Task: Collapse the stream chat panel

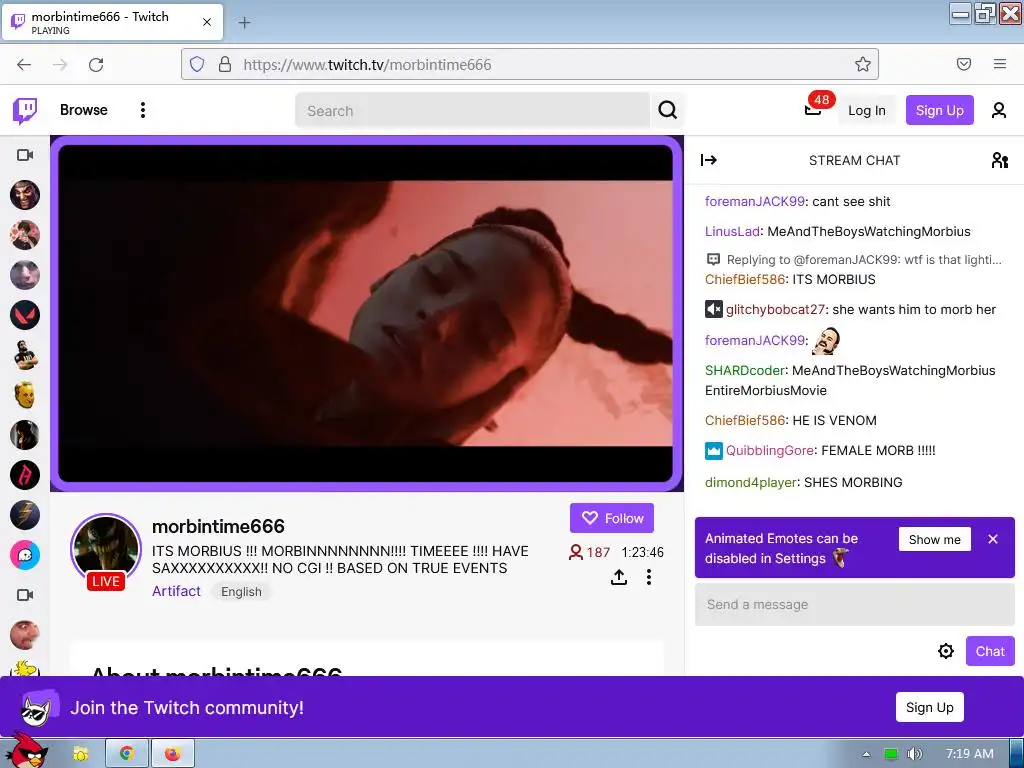Action: [x=709, y=160]
